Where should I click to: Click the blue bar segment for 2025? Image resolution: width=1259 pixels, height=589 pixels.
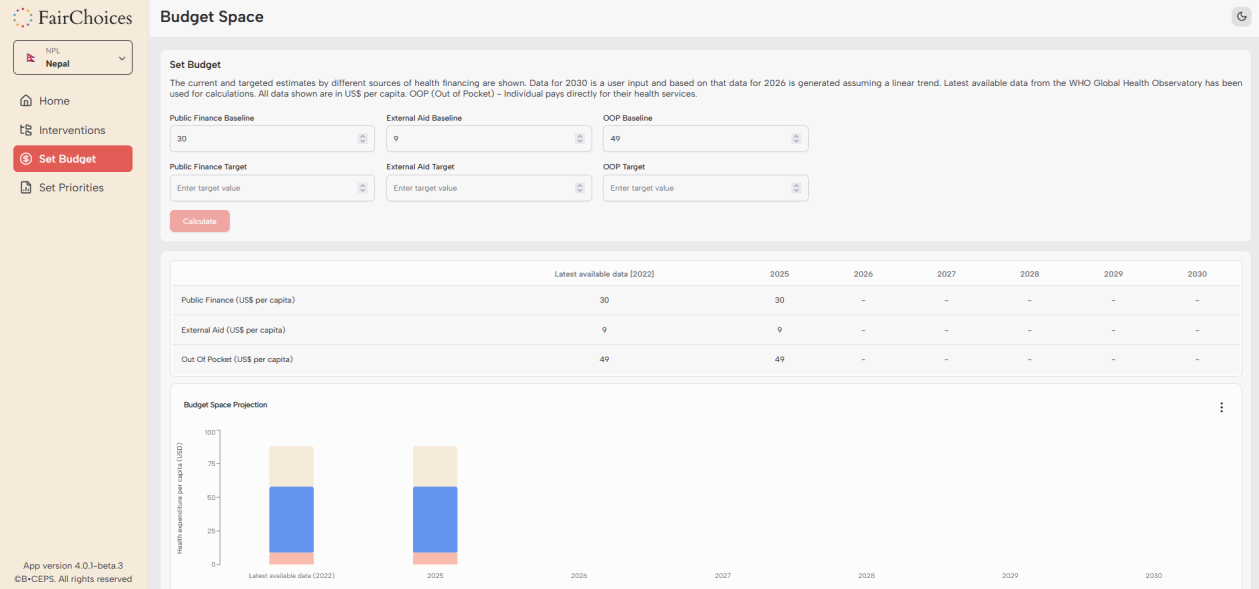coord(435,519)
